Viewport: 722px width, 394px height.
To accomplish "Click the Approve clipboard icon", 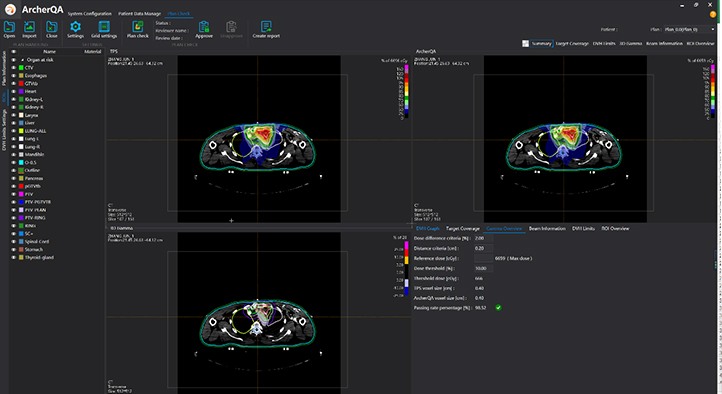I will [x=204, y=27].
